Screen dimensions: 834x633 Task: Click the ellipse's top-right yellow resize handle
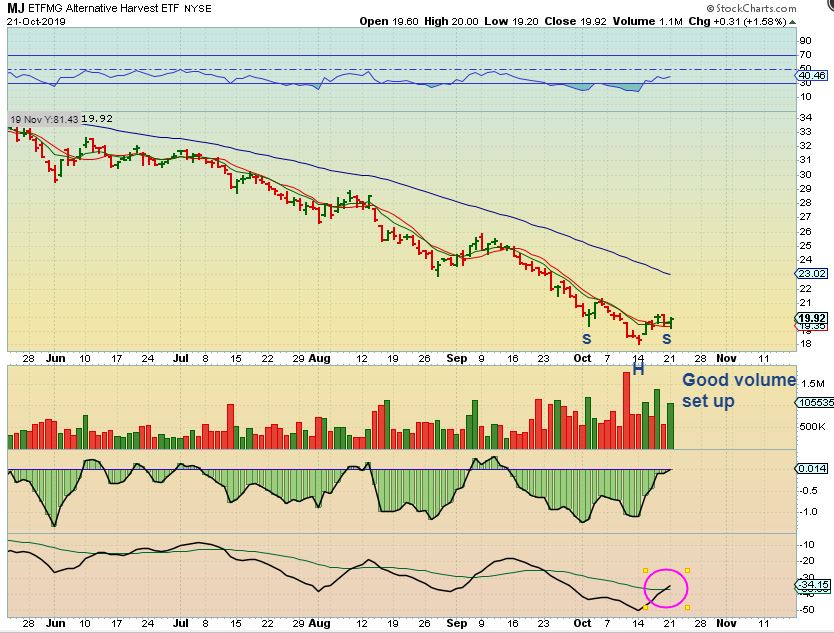[x=687, y=571]
